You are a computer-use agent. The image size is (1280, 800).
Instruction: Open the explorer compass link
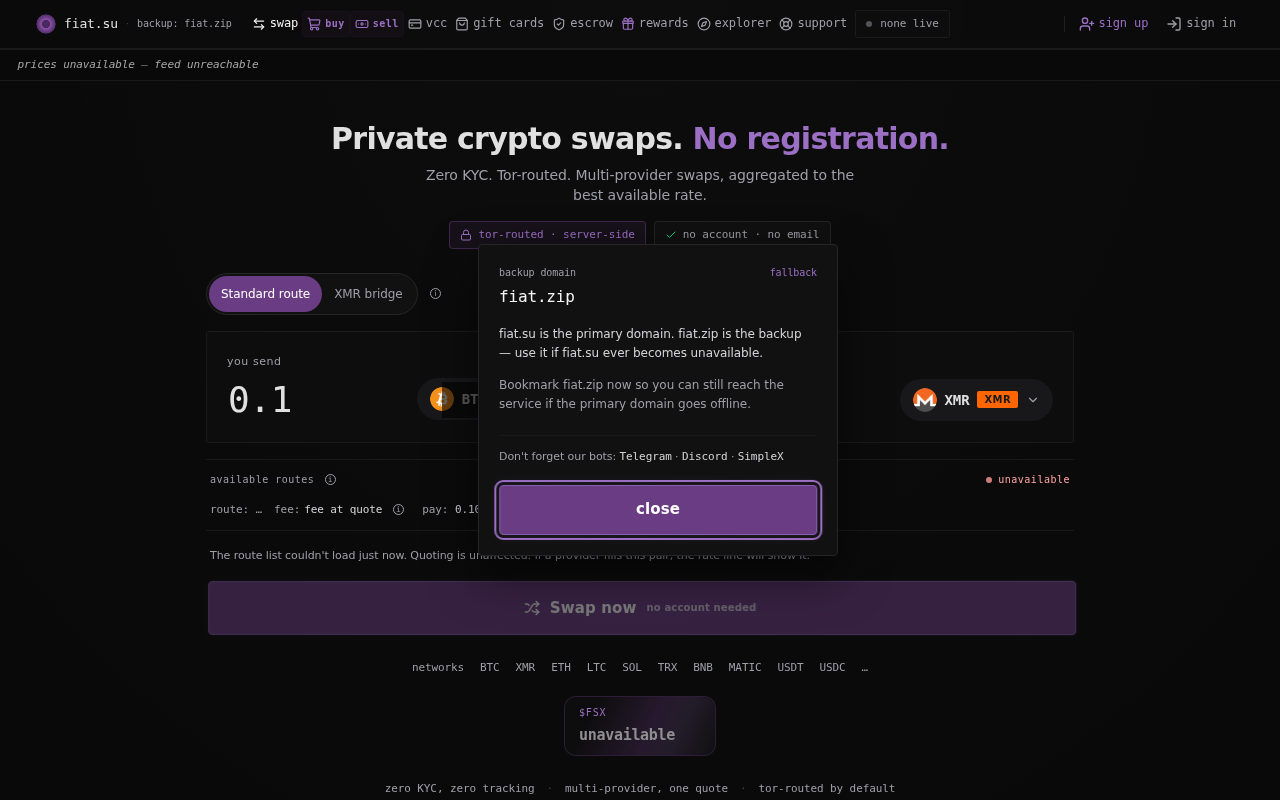[x=735, y=24]
